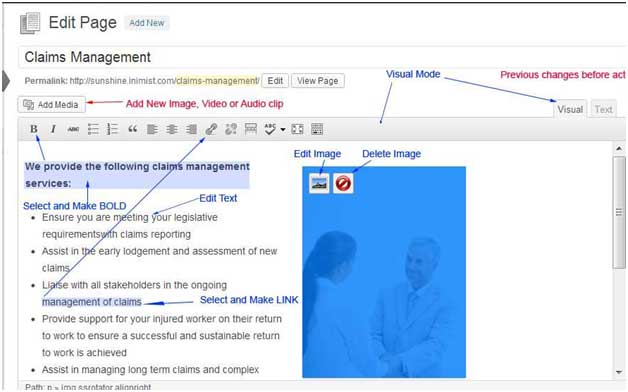This screenshot has width=628, height=392.
Task: Click the 'We provide the following claims management' heading
Action: 137,167
